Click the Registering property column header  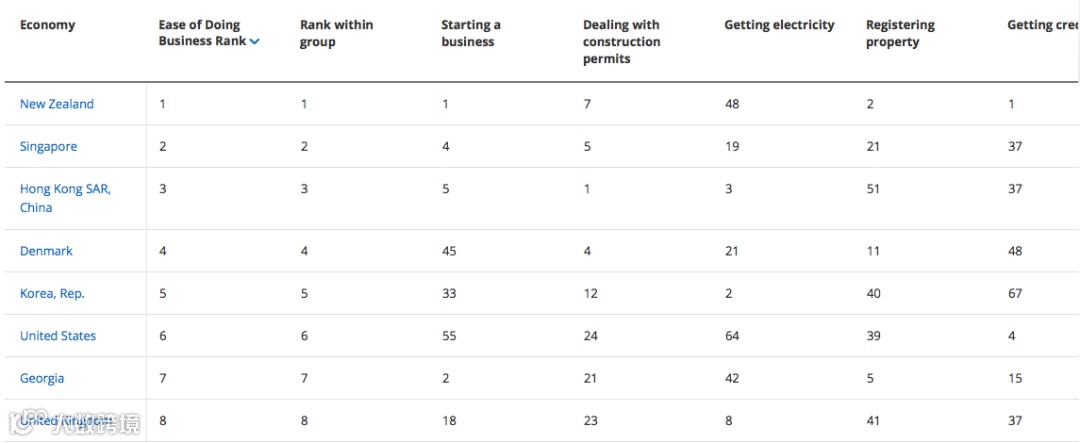(x=900, y=33)
